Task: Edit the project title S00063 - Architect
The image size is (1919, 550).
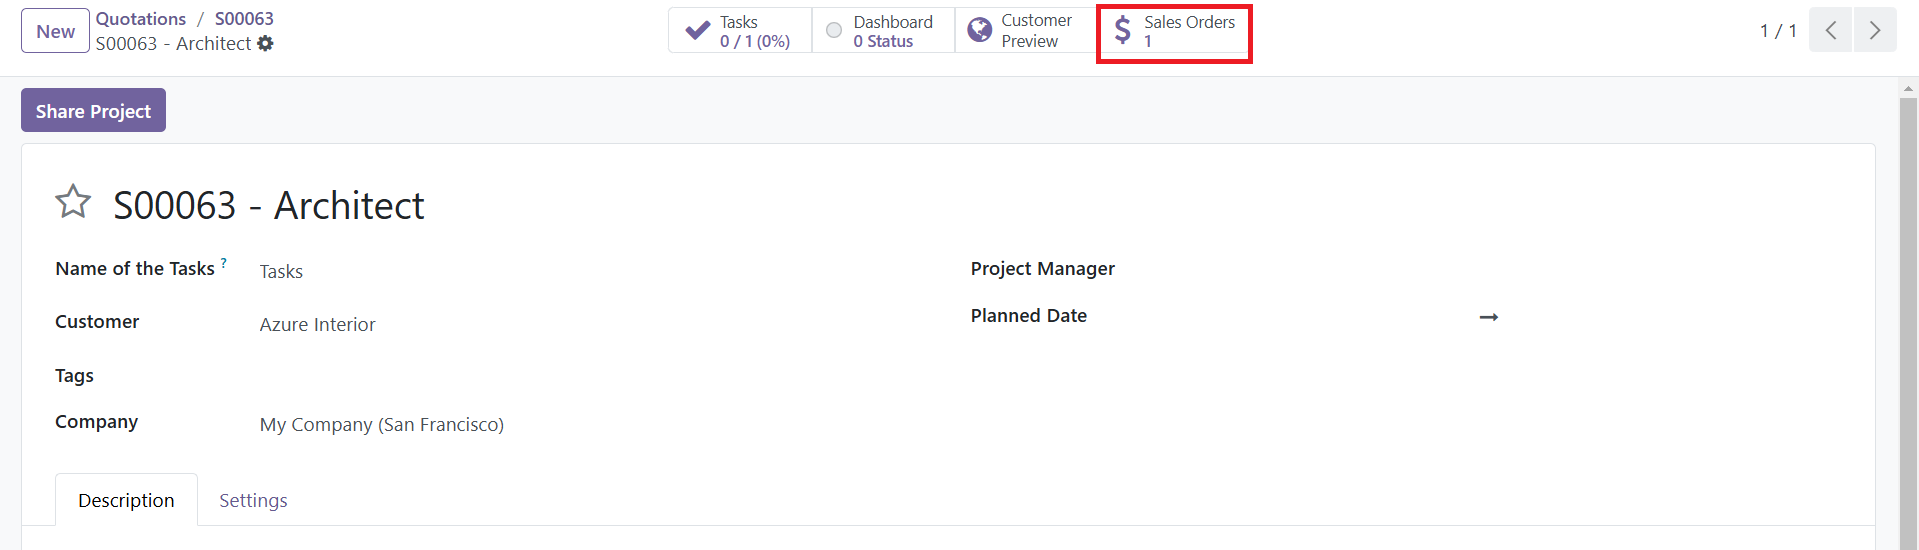Action: pos(269,205)
